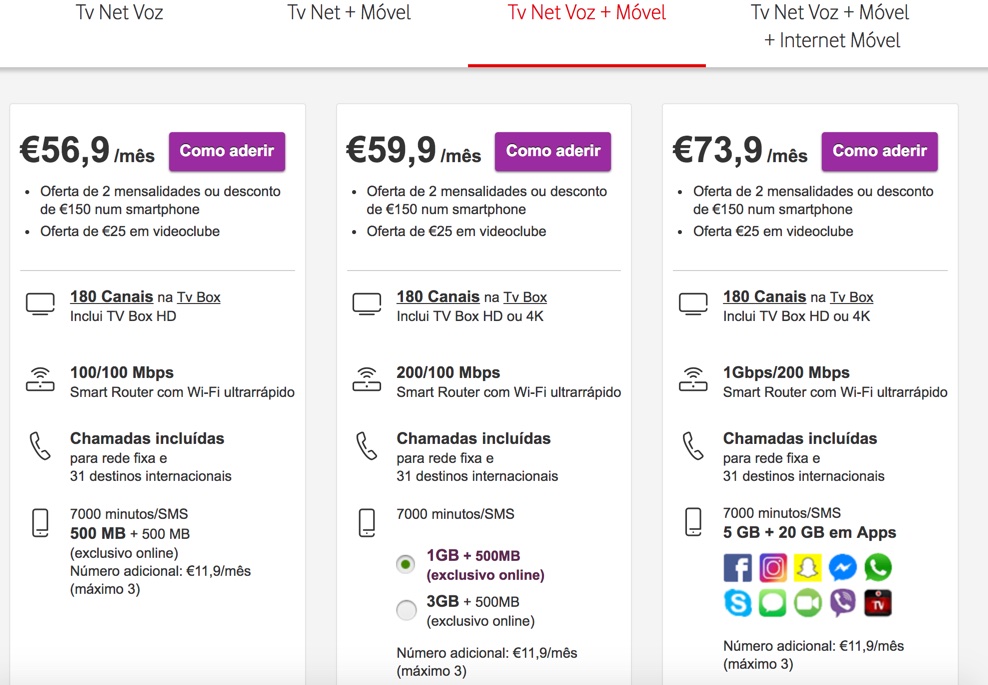988x685 pixels.
Task: Click the Facebook icon in the €73,9 plan
Action: pyautogui.click(x=737, y=567)
